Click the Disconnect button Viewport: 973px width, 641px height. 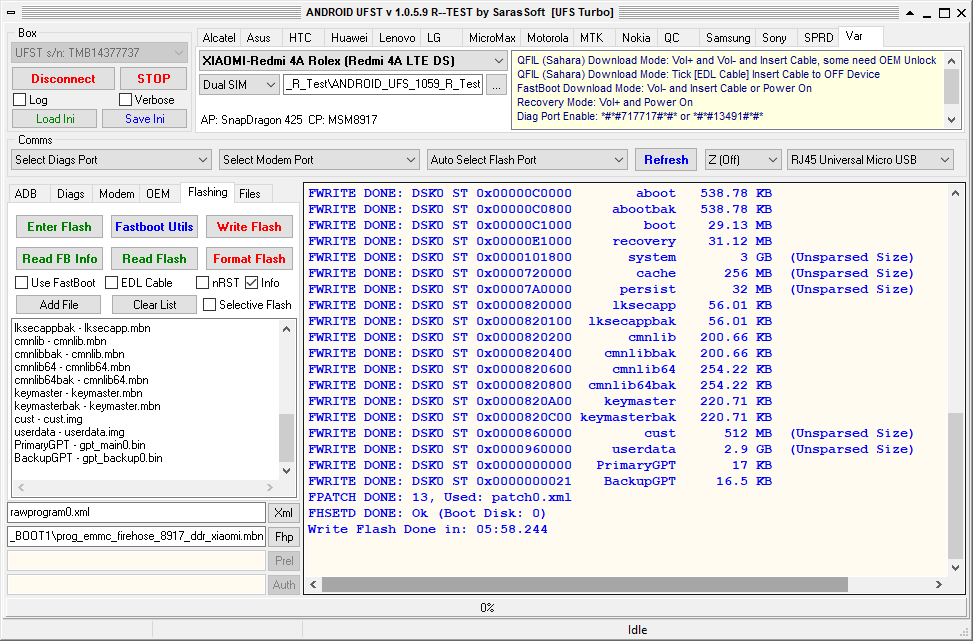63,79
